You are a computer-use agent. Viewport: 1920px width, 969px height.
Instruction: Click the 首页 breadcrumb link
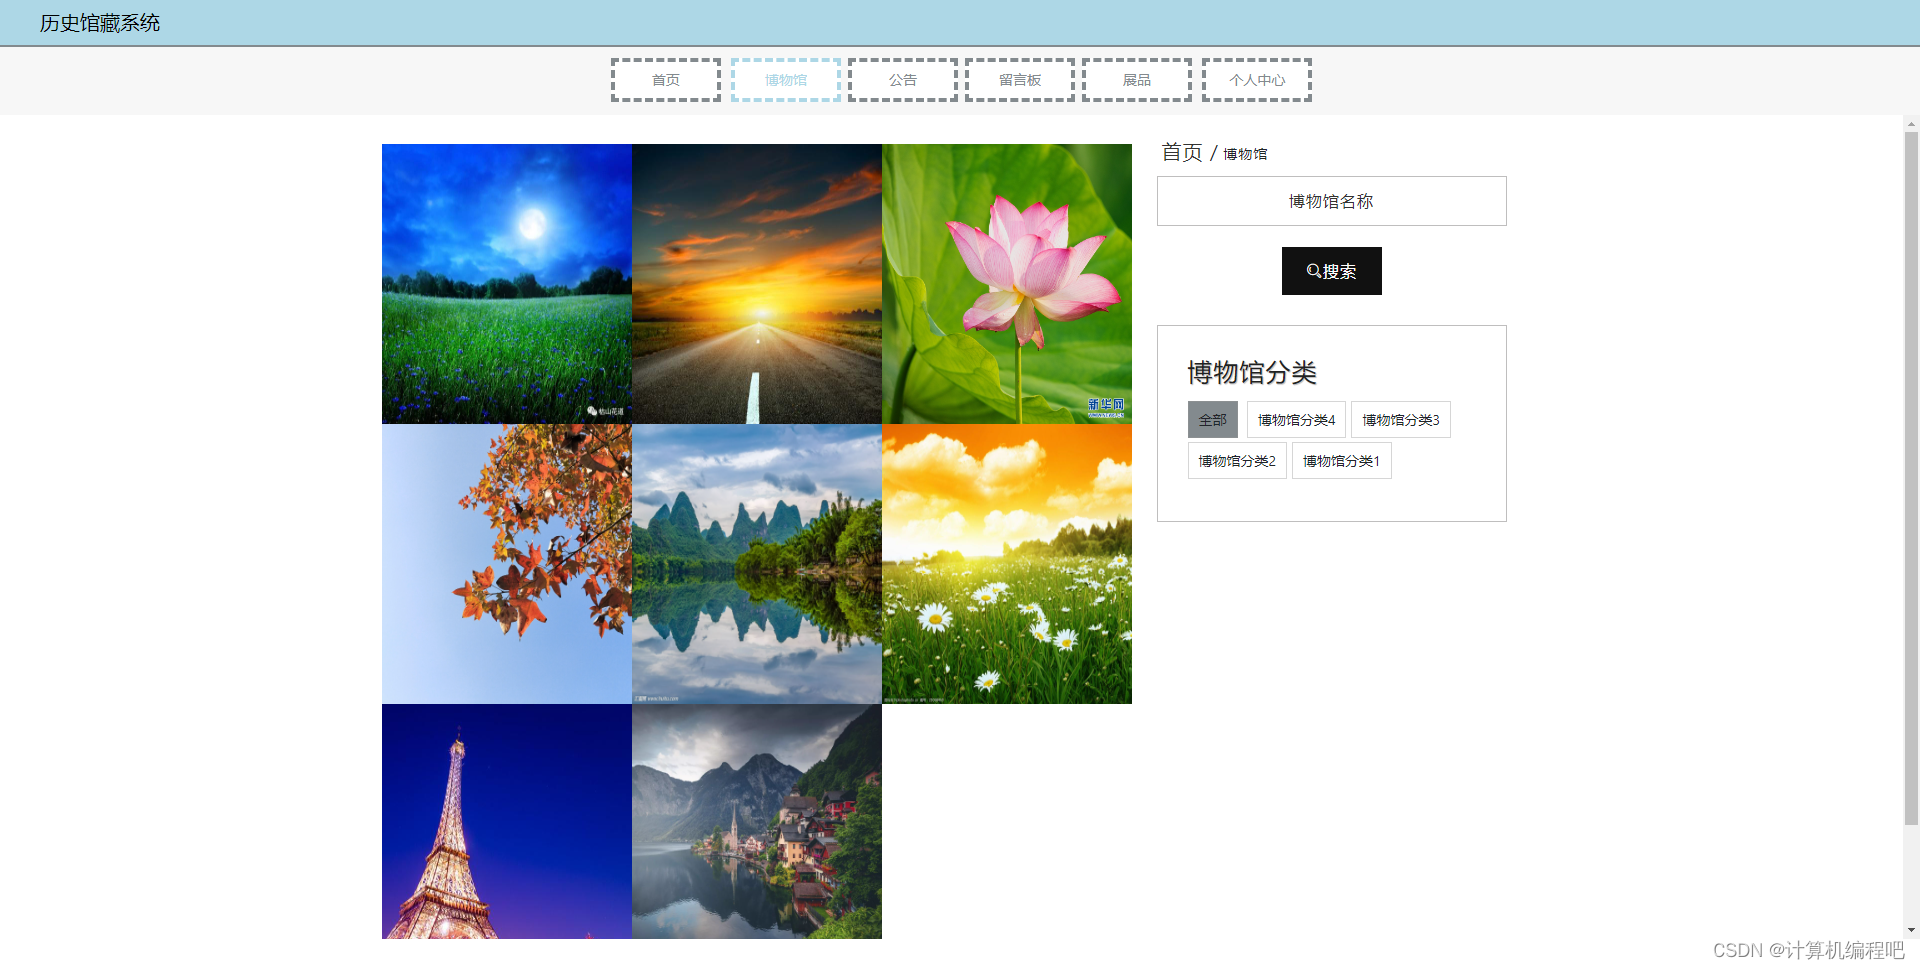pos(1180,153)
